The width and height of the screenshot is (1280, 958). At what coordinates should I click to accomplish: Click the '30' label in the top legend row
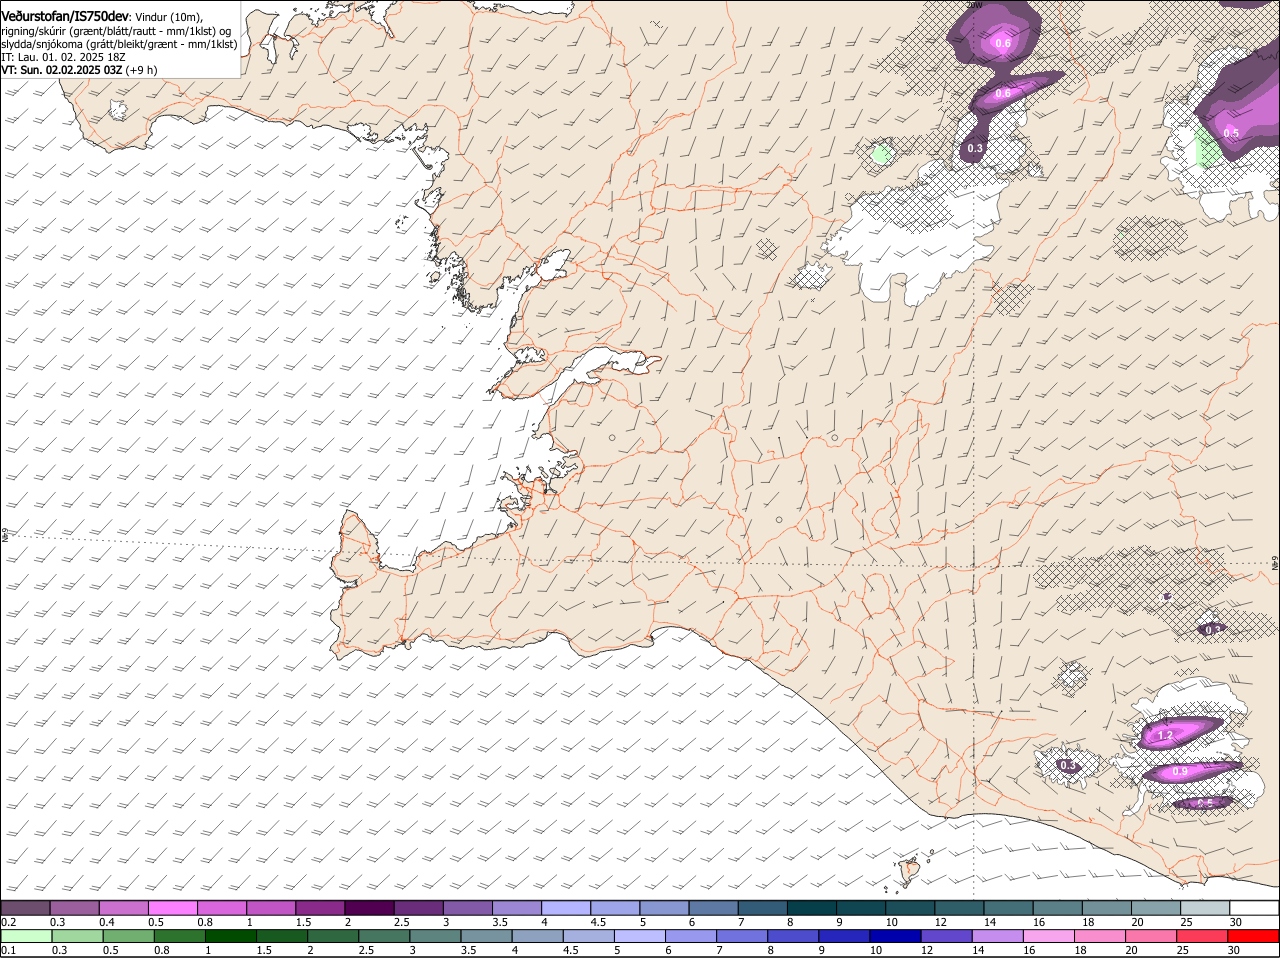point(1236,922)
